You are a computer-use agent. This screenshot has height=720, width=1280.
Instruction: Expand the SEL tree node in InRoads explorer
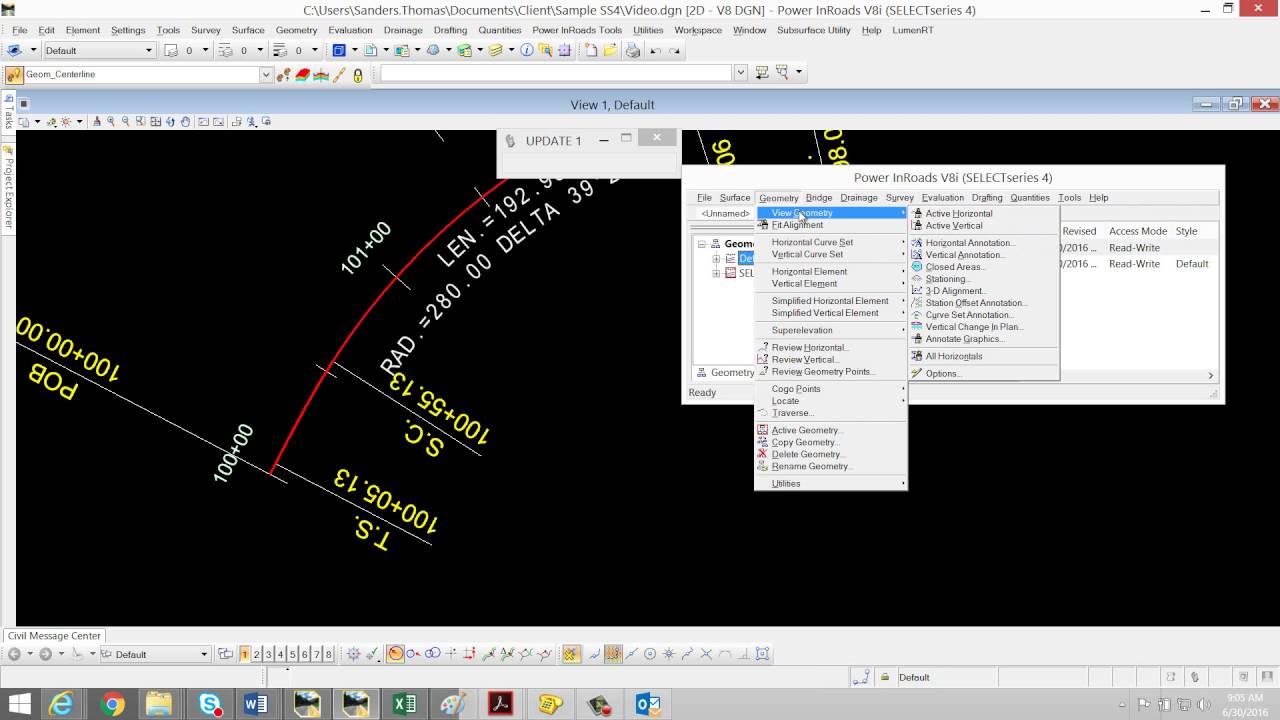716,273
